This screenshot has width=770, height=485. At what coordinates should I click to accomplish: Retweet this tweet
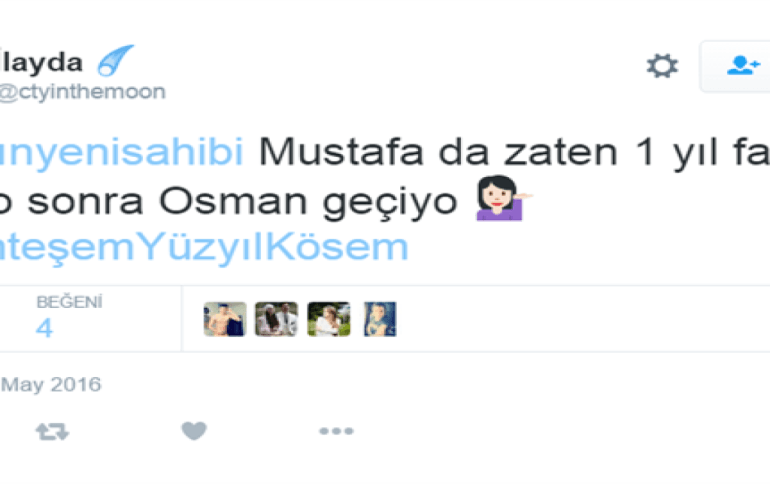coord(52,431)
